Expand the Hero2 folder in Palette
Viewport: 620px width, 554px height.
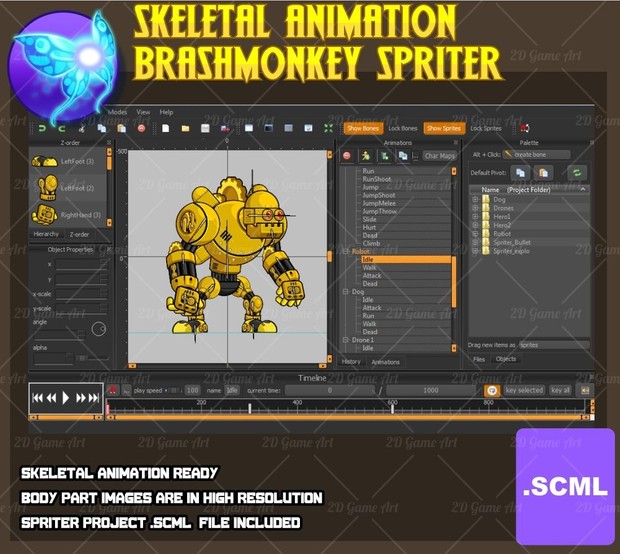475,225
